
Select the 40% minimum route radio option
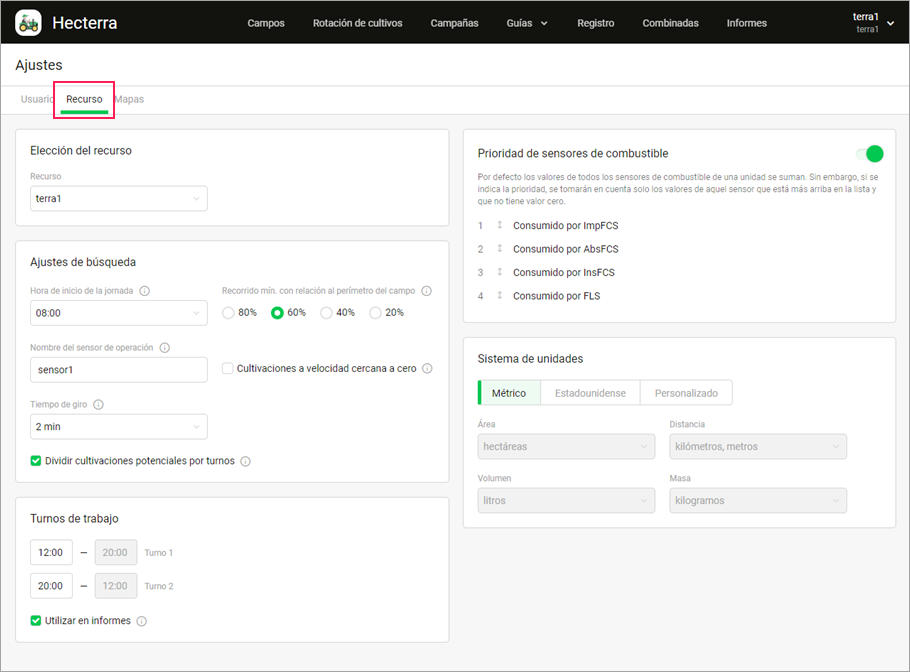pyautogui.click(x=326, y=313)
